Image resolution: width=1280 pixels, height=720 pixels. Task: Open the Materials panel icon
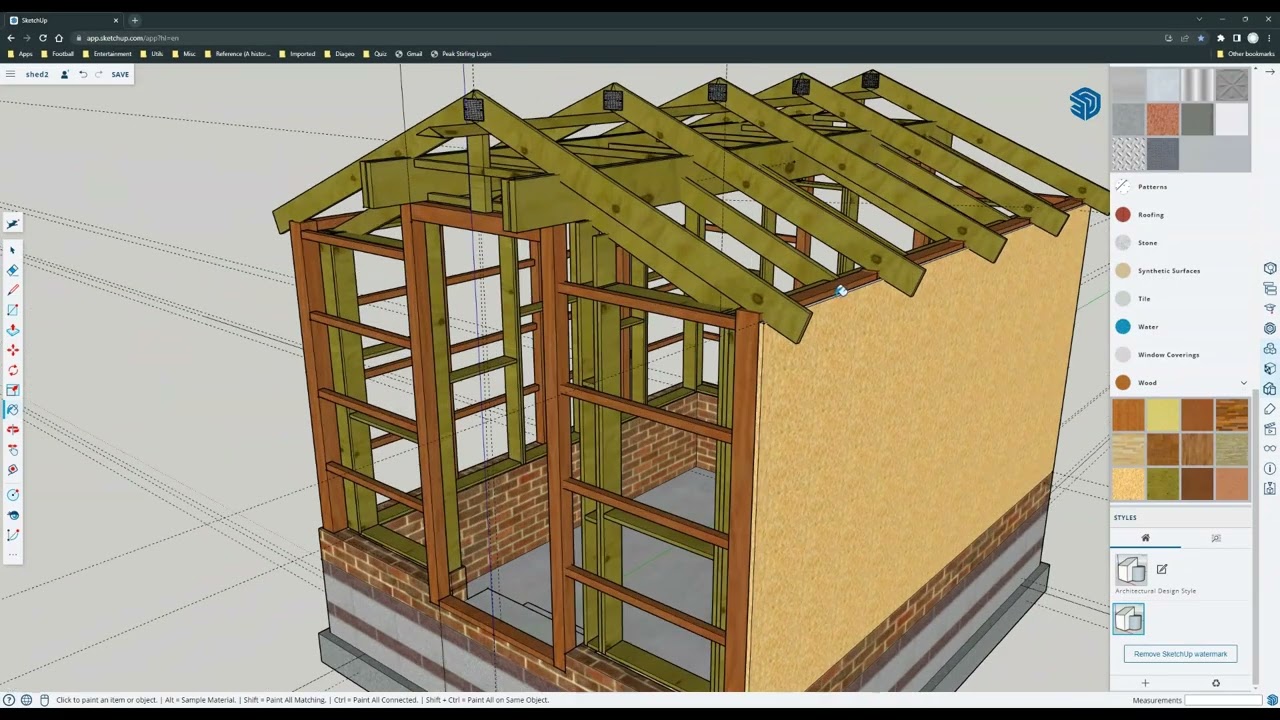1270,369
